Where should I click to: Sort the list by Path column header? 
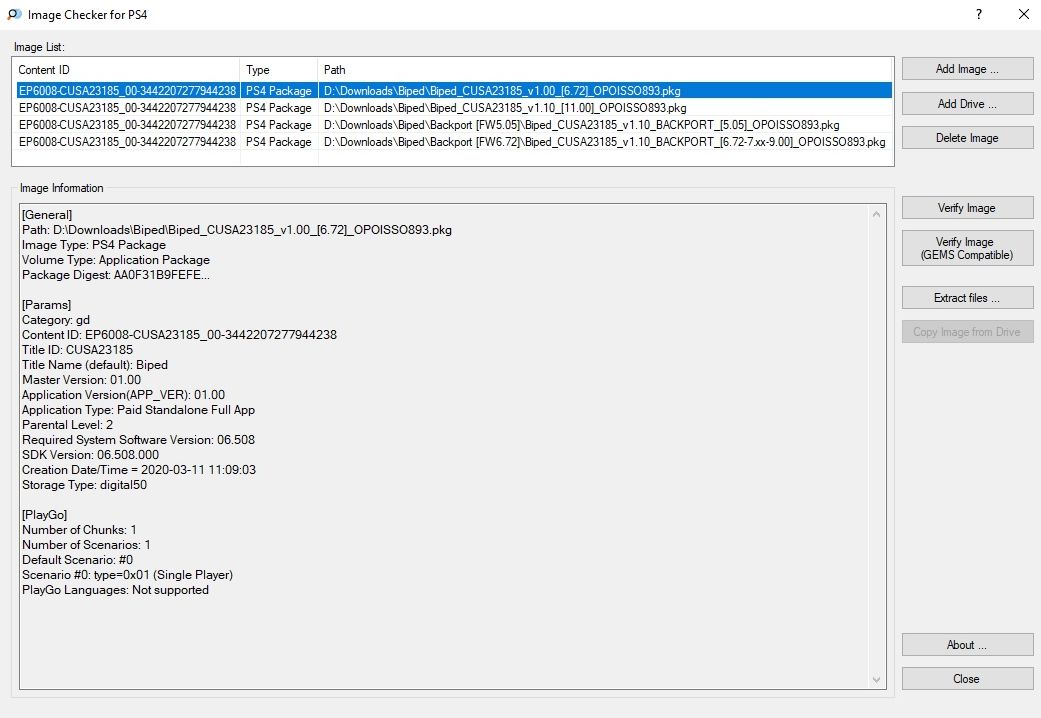pyautogui.click(x=605, y=70)
